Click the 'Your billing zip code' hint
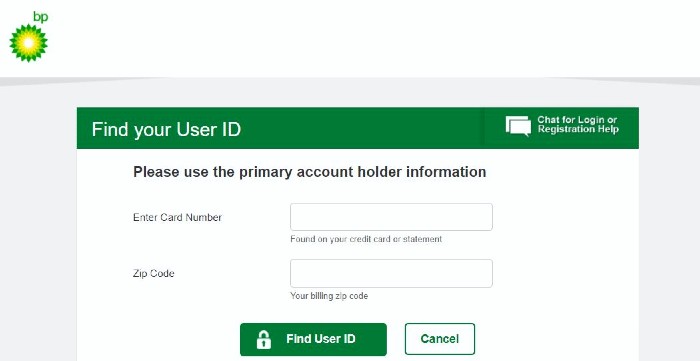Screen dimensions: 700x361 pyautogui.click(x=329, y=296)
